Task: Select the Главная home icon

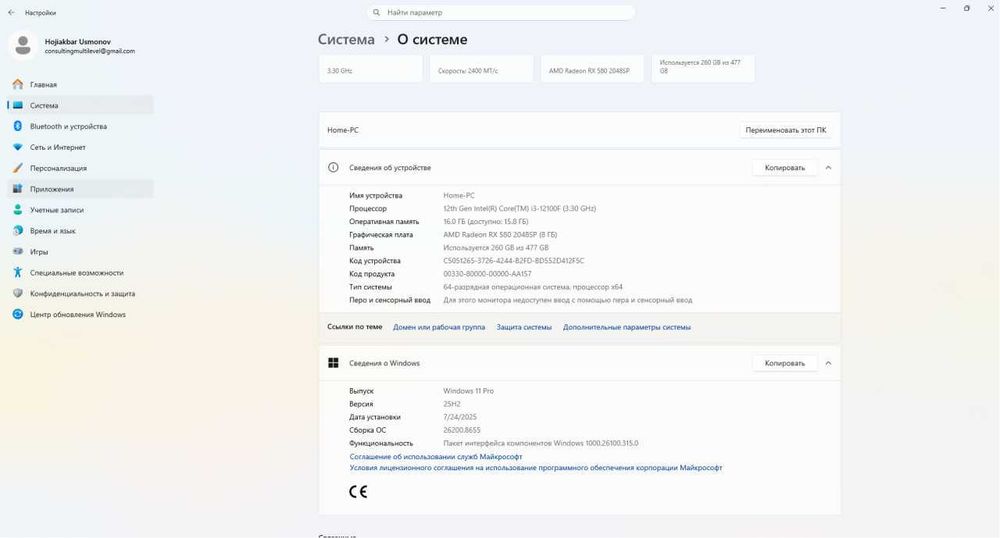Action: [18, 84]
